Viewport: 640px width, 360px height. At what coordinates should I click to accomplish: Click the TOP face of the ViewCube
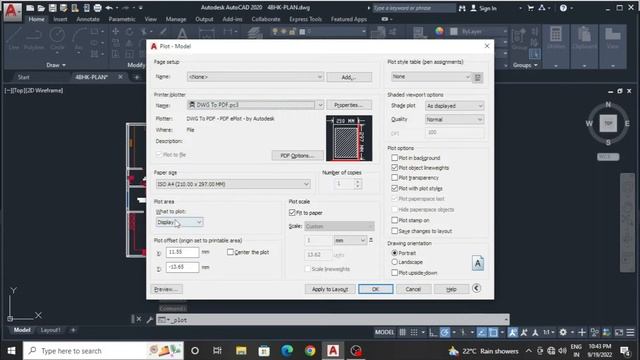pos(608,123)
